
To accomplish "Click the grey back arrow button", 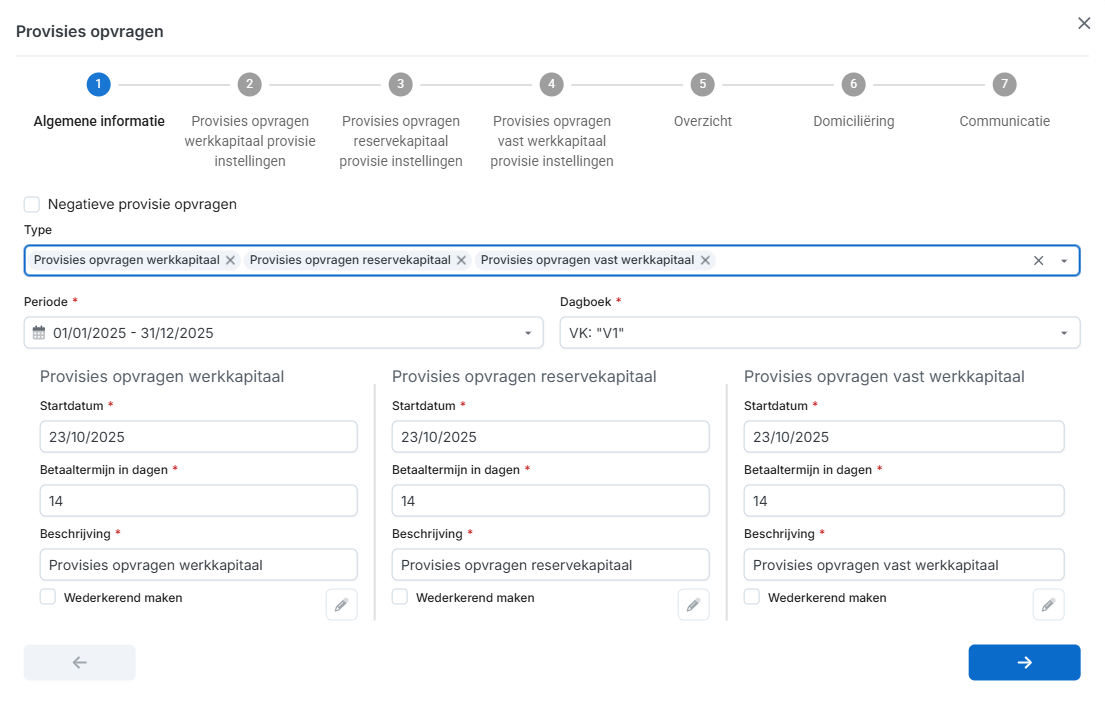I will pyautogui.click(x=80, y=662).
